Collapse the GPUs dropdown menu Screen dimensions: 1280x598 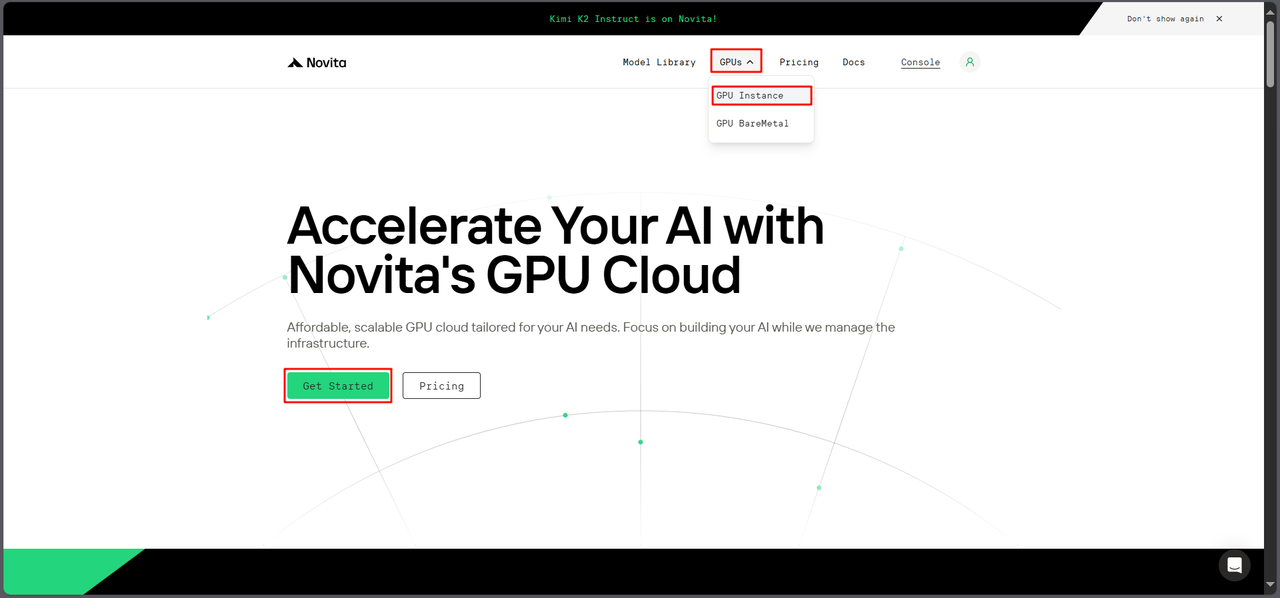click(736, 62)
